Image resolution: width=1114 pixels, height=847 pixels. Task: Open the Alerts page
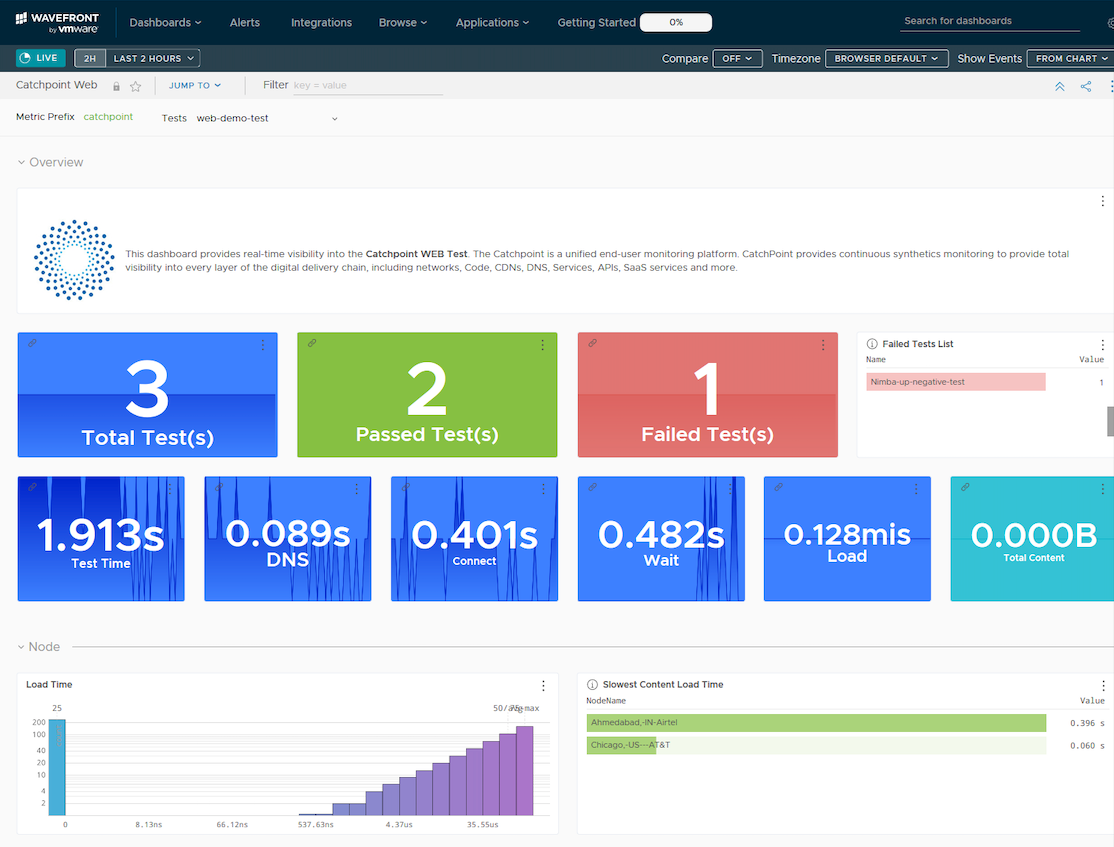point(244,22)
